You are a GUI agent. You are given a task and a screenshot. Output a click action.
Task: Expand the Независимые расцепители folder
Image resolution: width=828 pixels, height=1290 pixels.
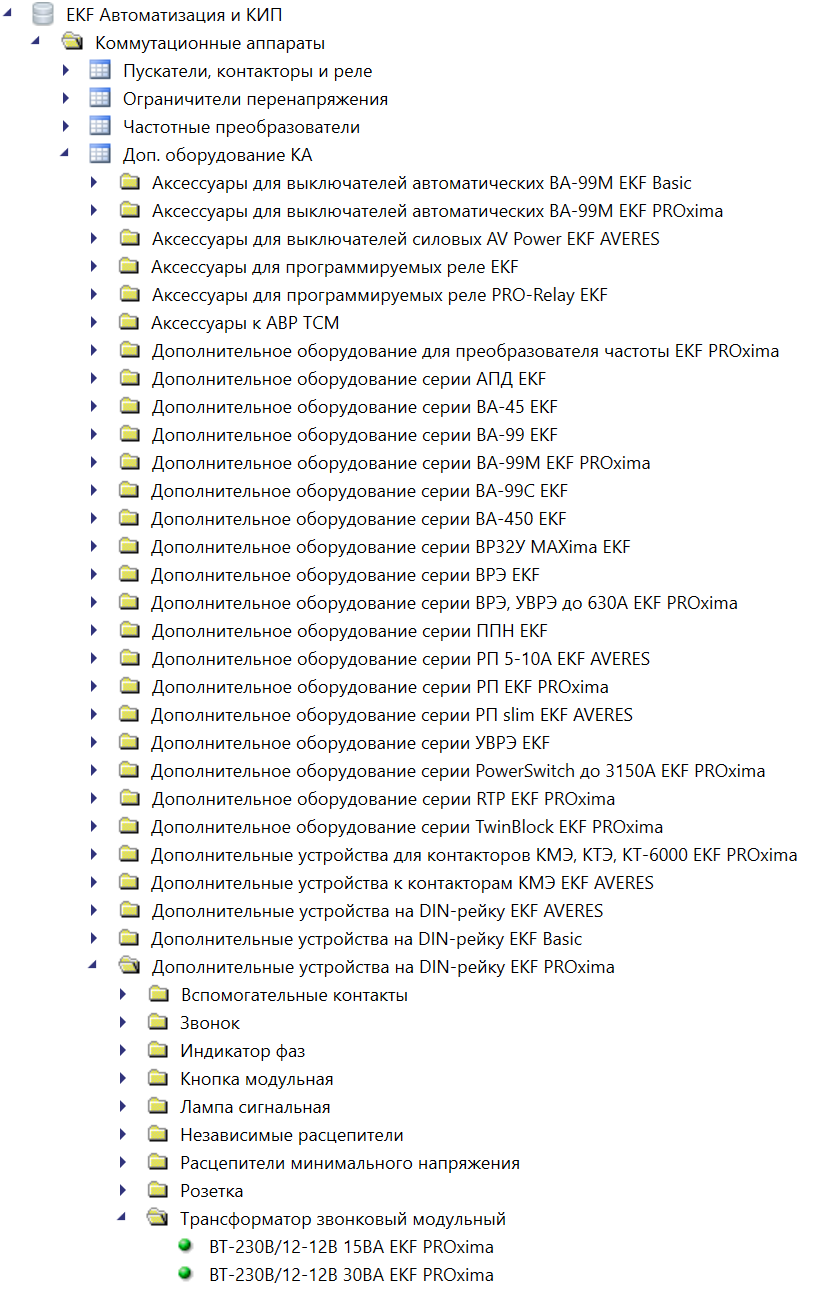coord(124,1135)
